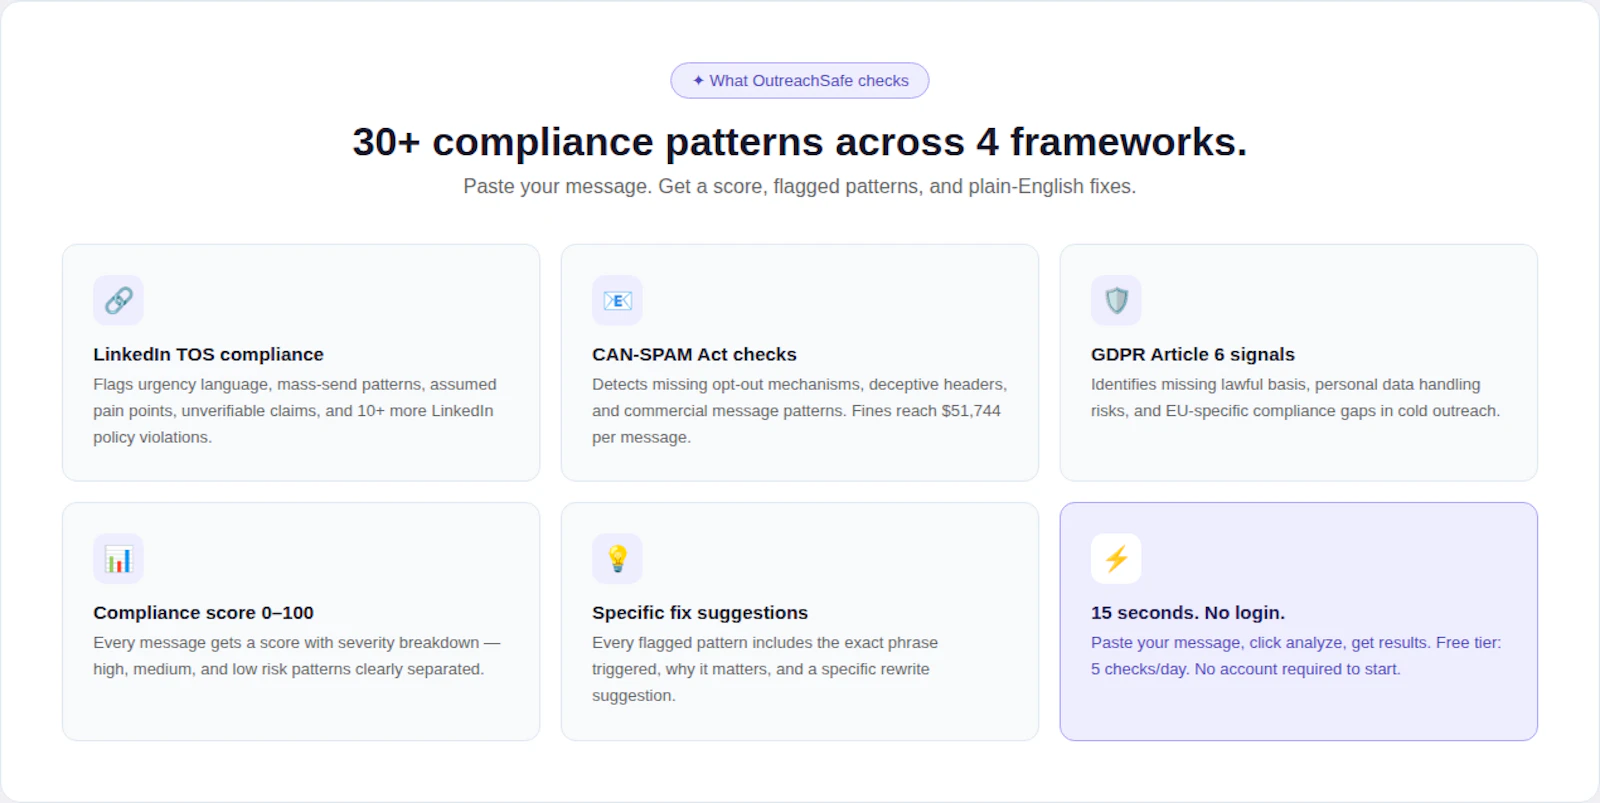This screenshot has width=1600, height=803.
Task: Select the 'Specific fix suggestions' heading
Action: coord(700,613)
